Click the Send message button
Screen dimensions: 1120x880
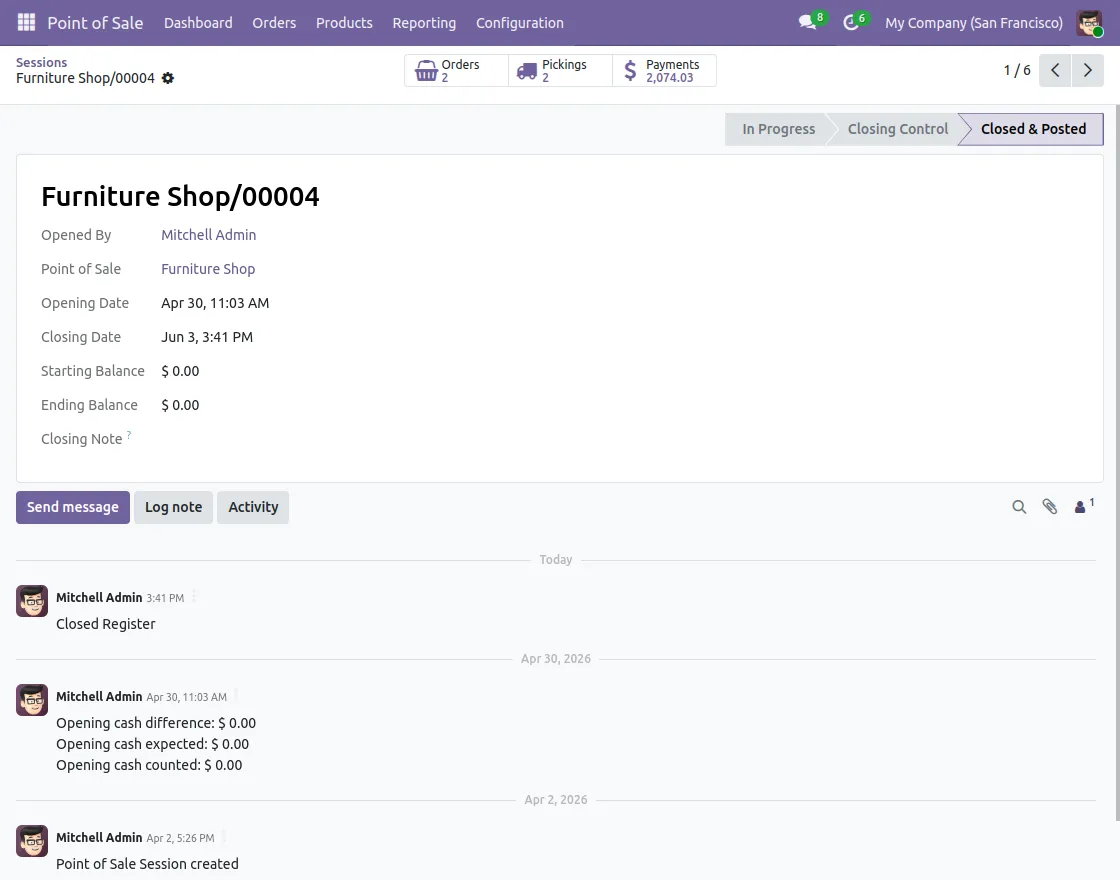73,507
